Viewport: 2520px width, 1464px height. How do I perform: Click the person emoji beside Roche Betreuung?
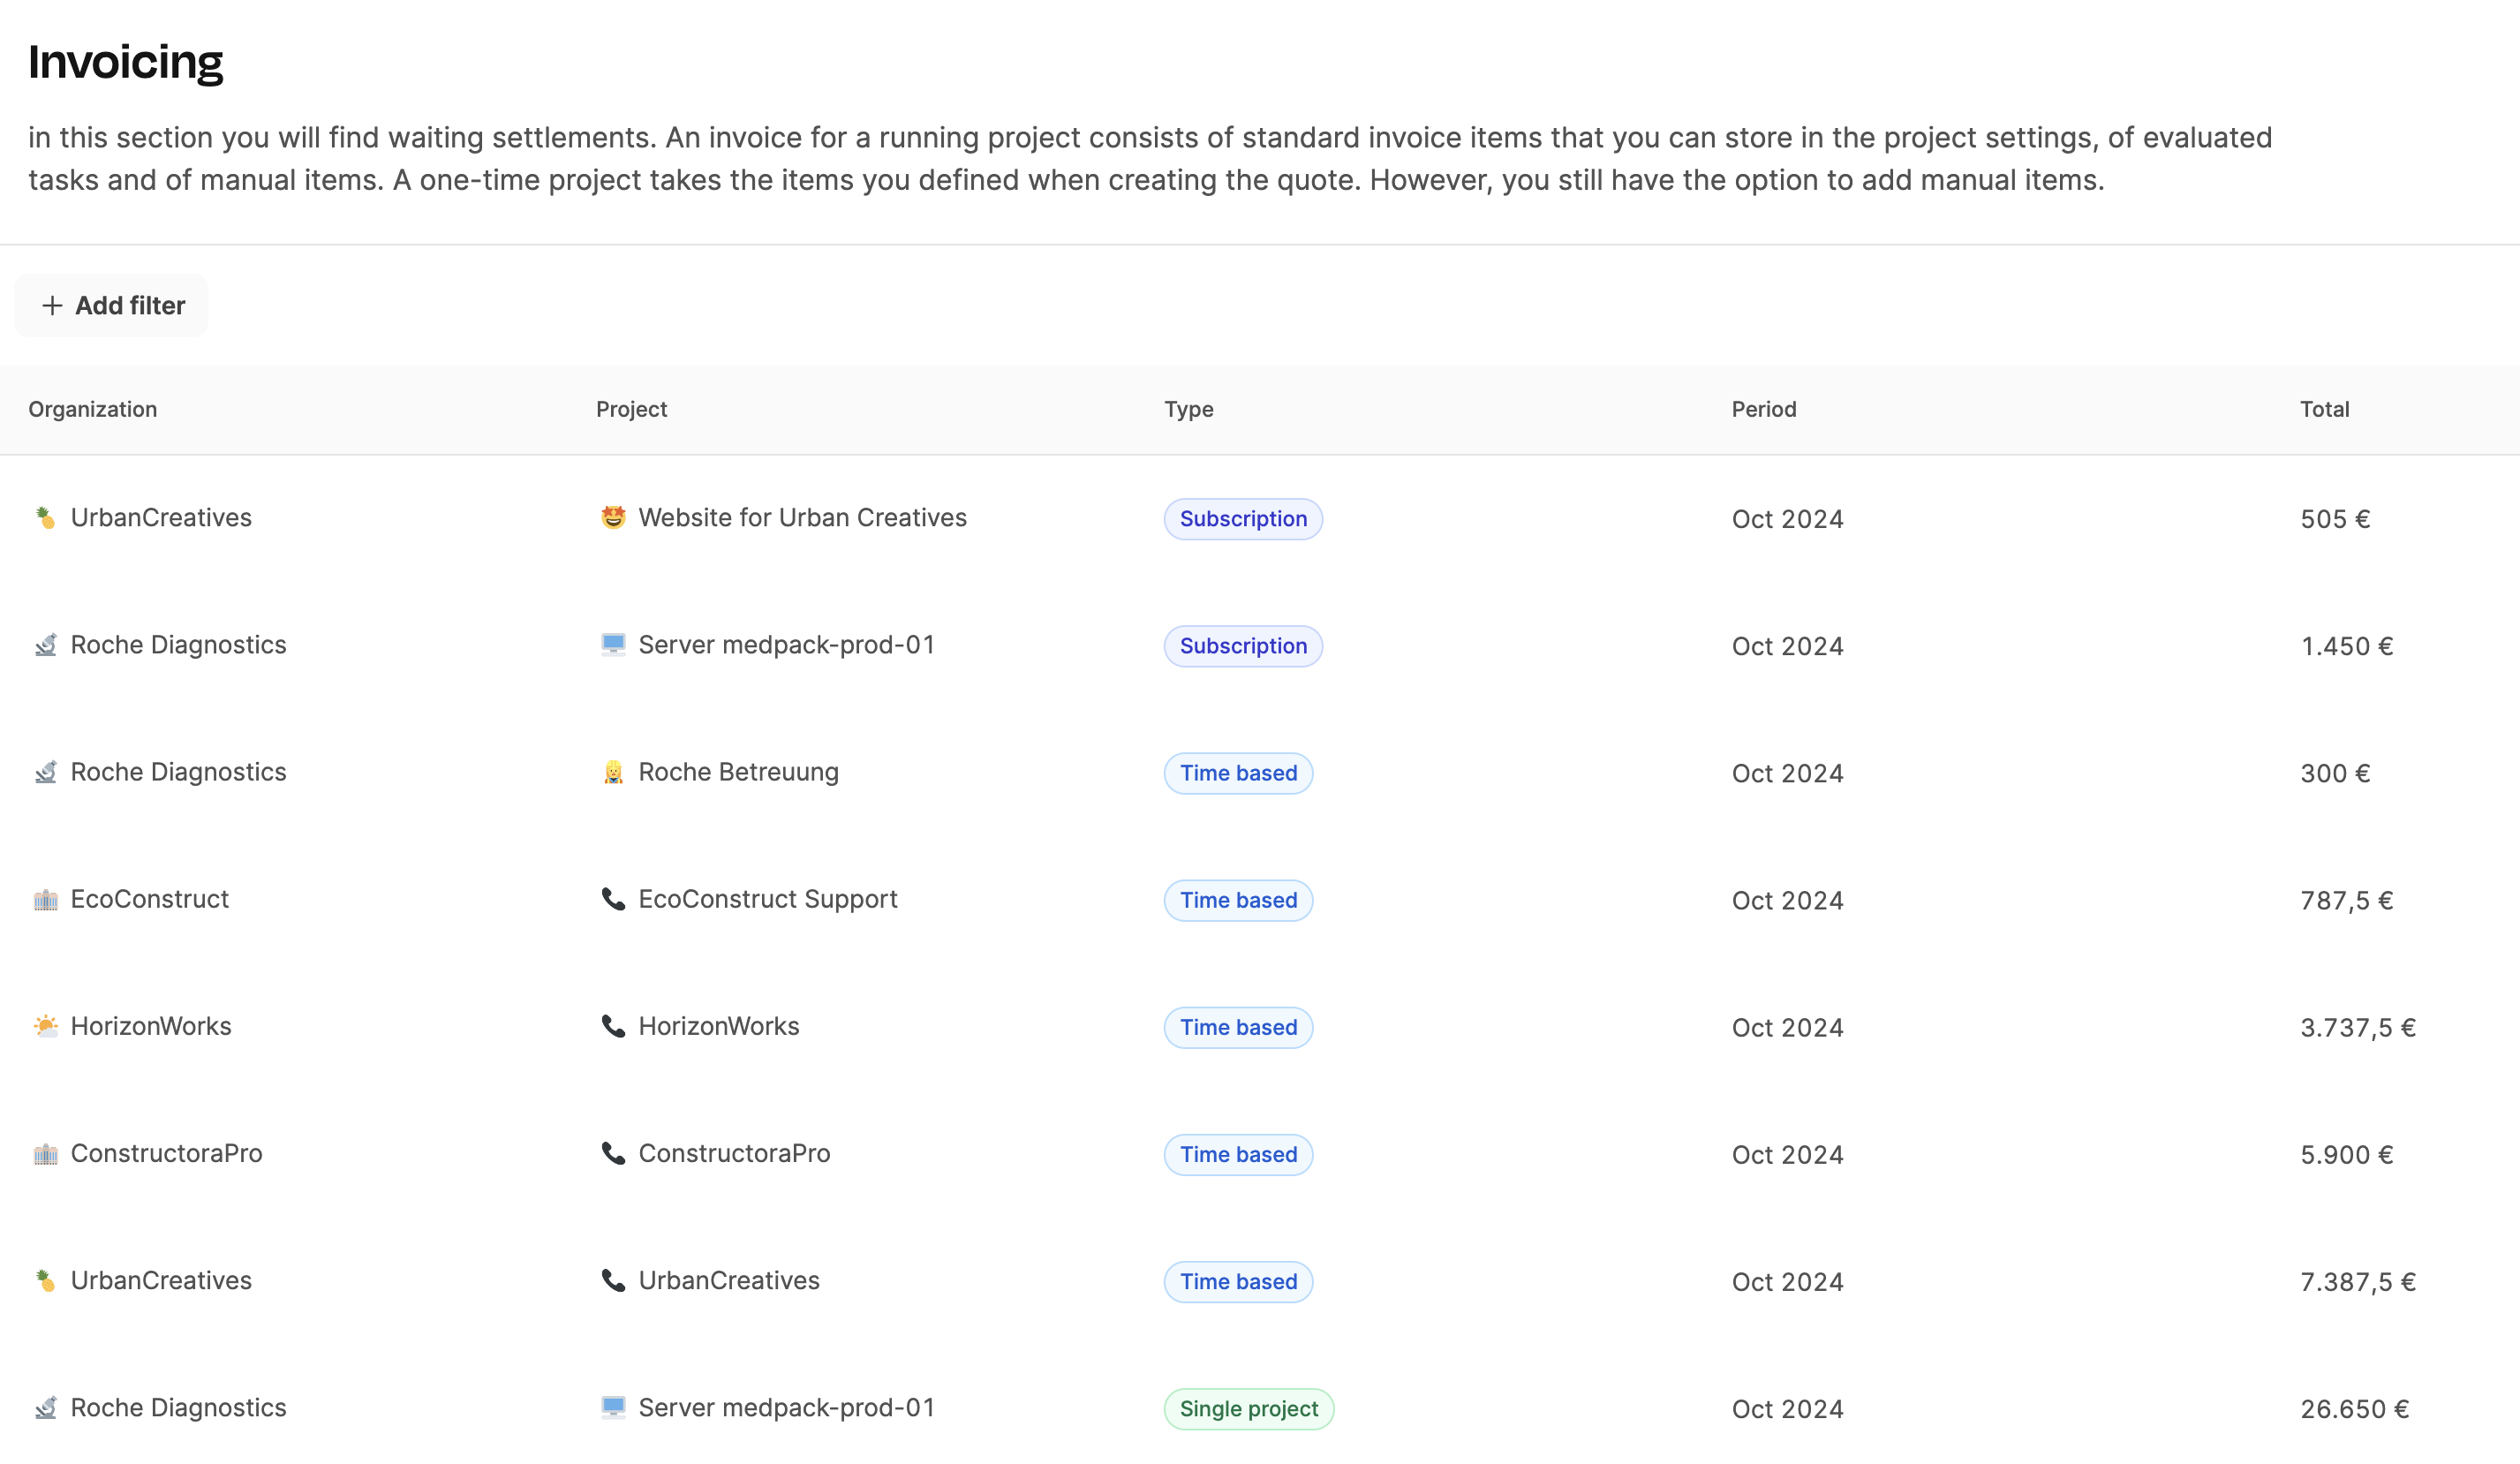613,772
